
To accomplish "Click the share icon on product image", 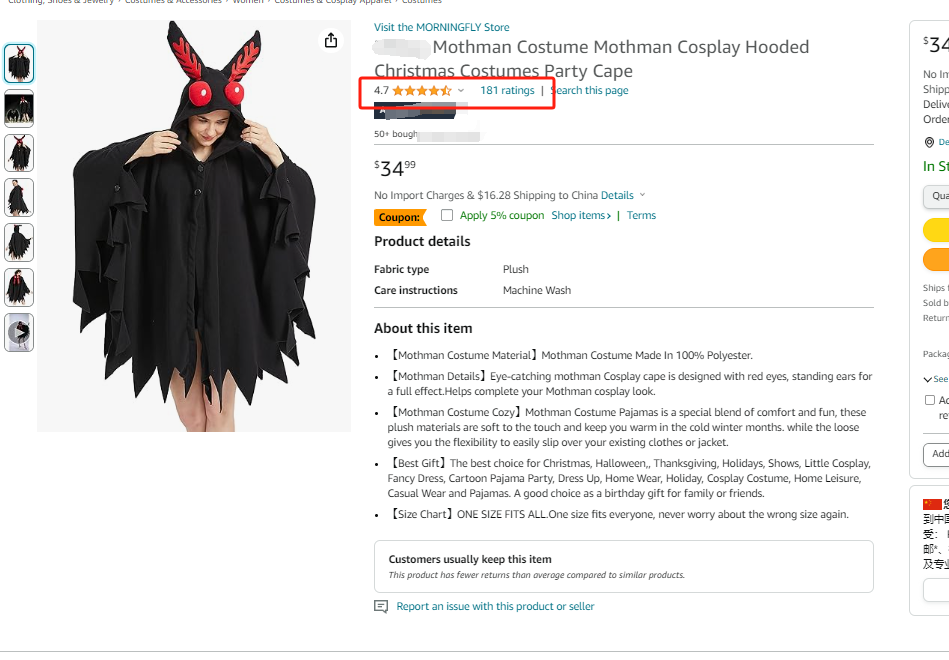I will (x=330, y=41).
